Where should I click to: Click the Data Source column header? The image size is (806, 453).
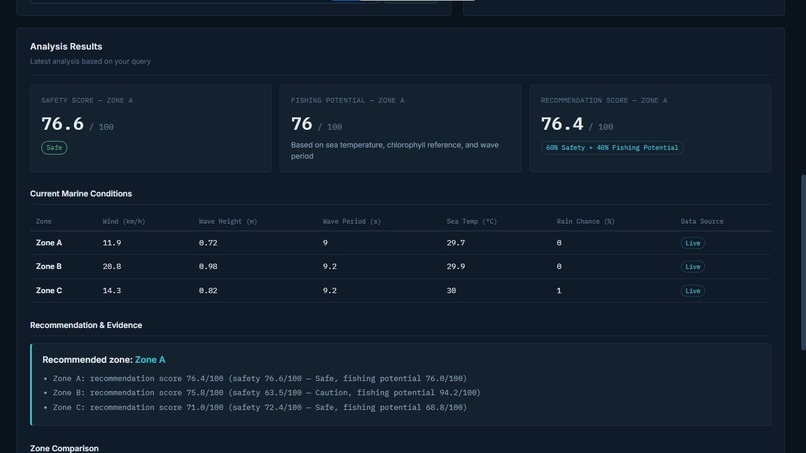702,222
